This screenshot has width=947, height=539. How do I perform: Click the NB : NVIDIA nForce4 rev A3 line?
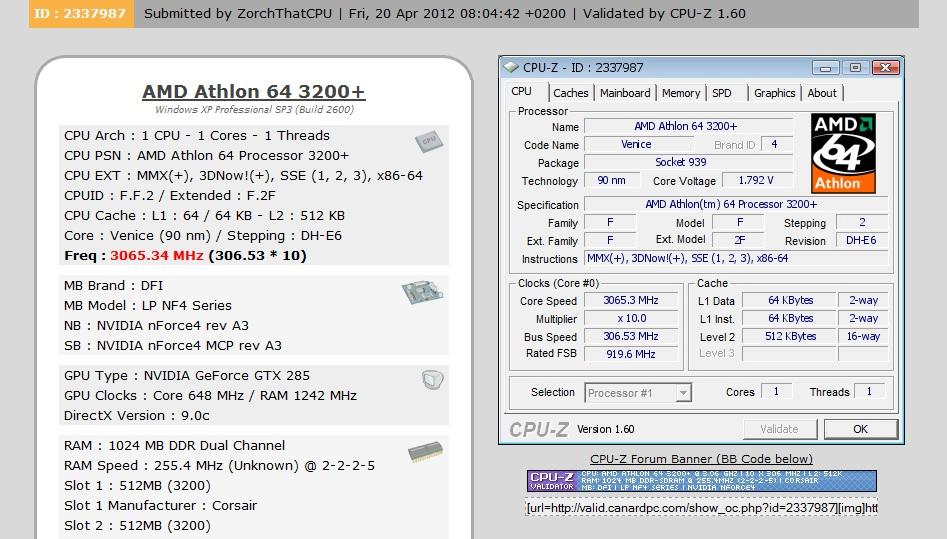click(156, 326)
